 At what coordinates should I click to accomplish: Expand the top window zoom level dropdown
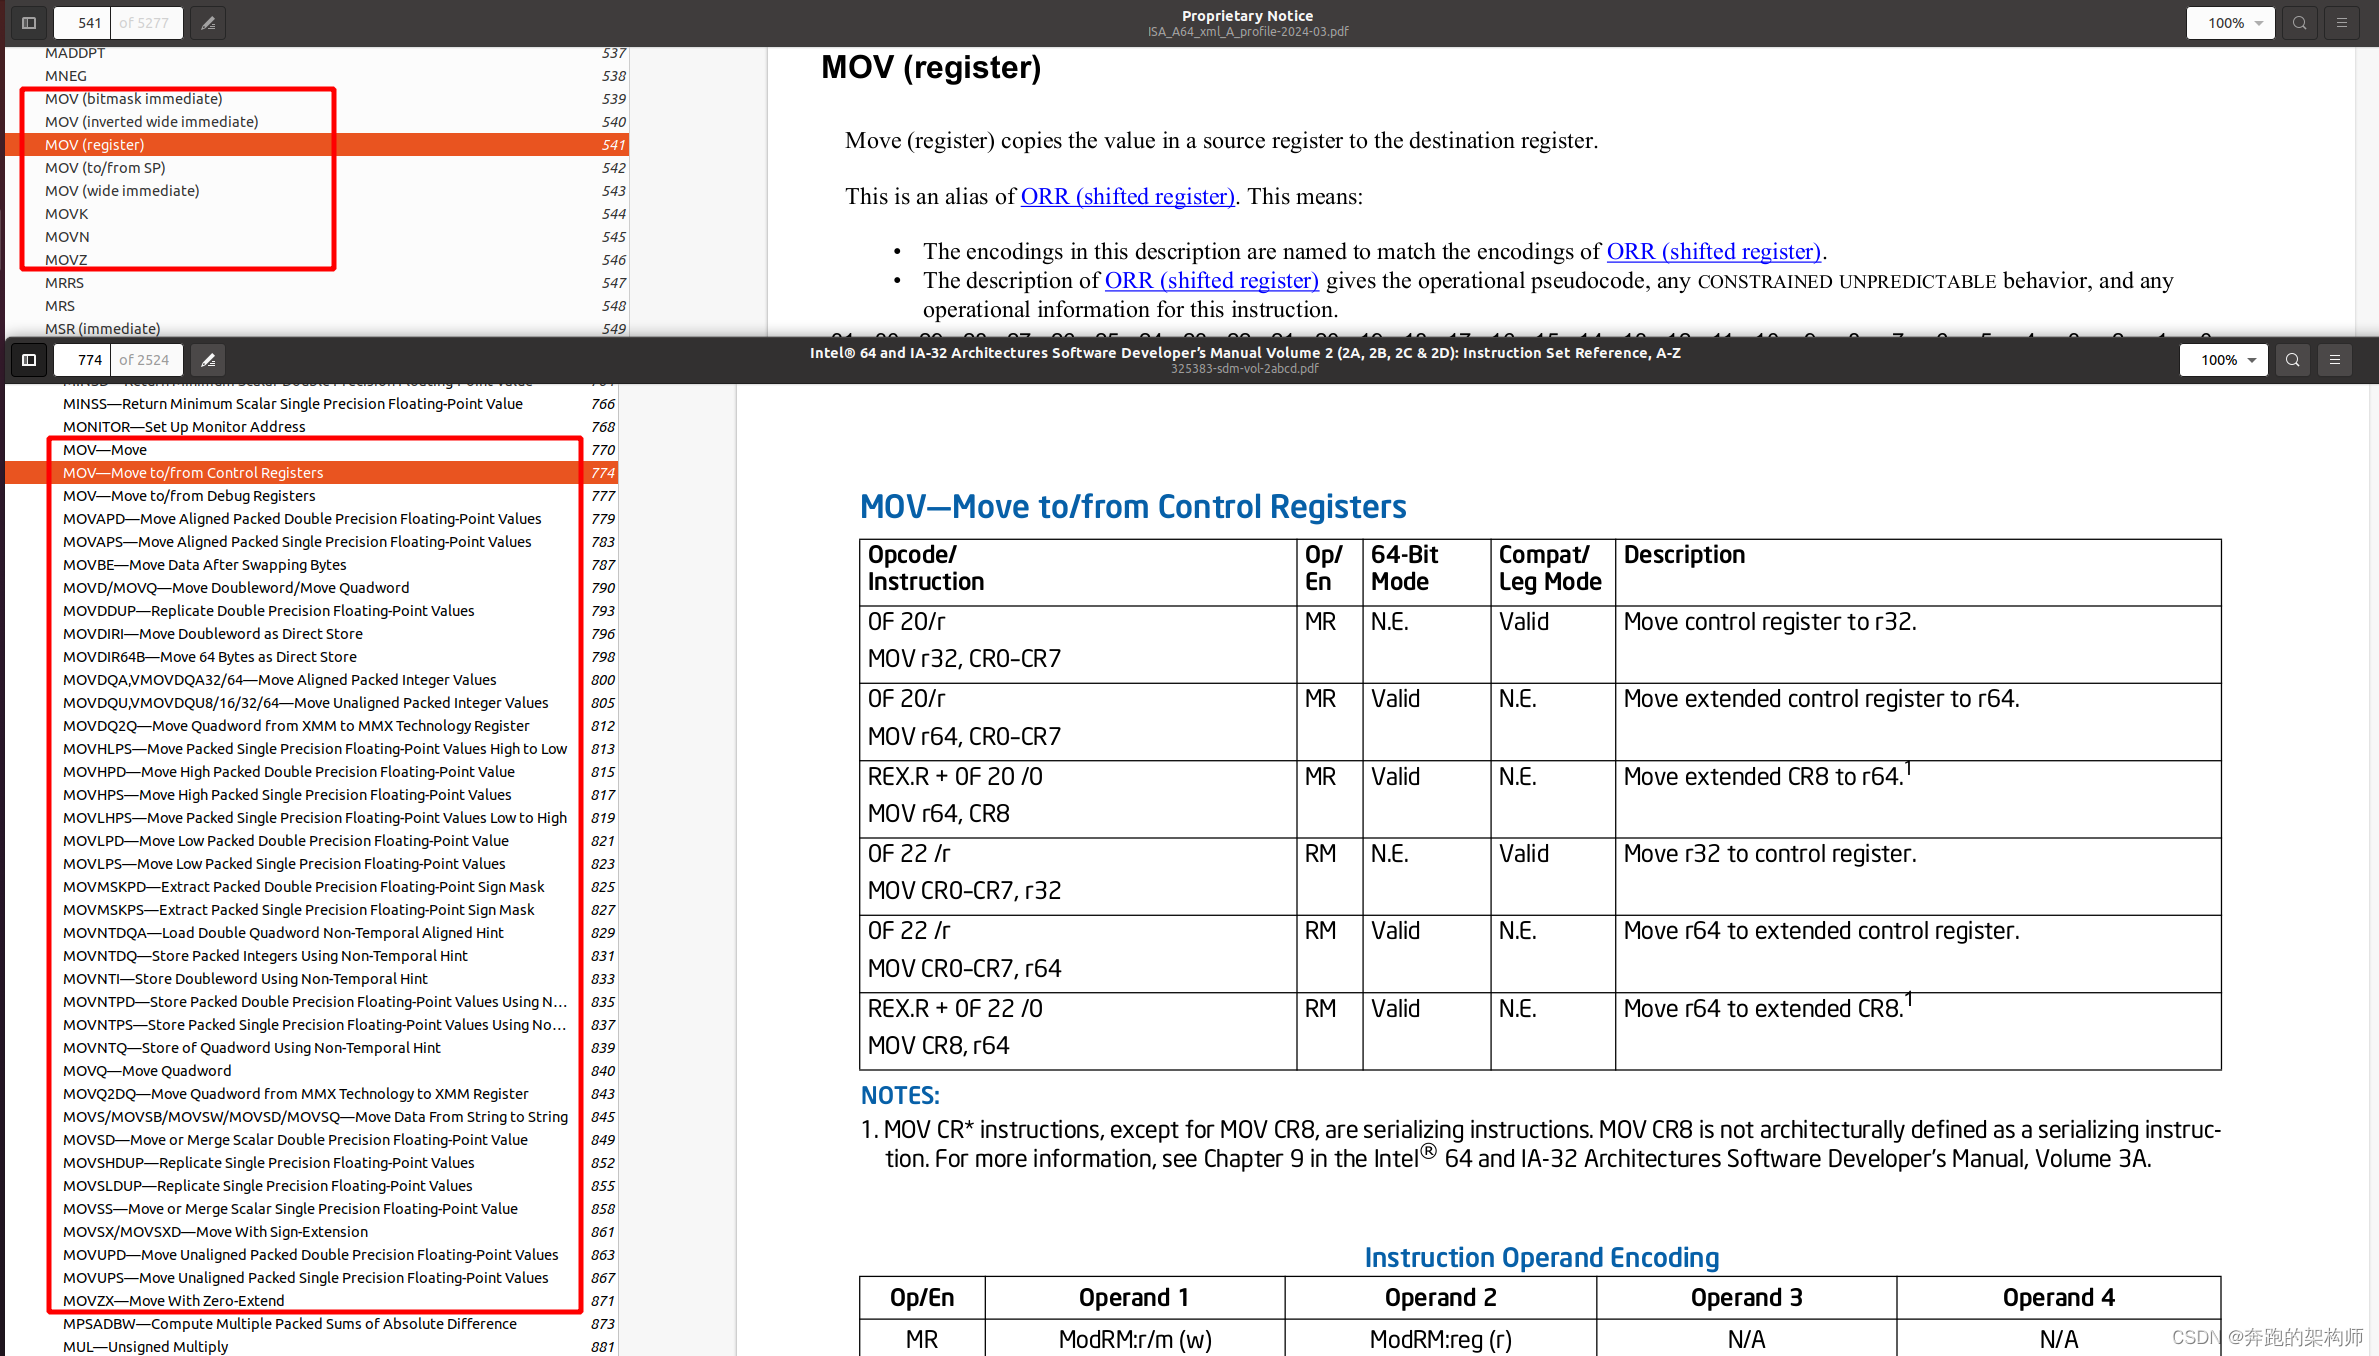tap(2231, 23)
